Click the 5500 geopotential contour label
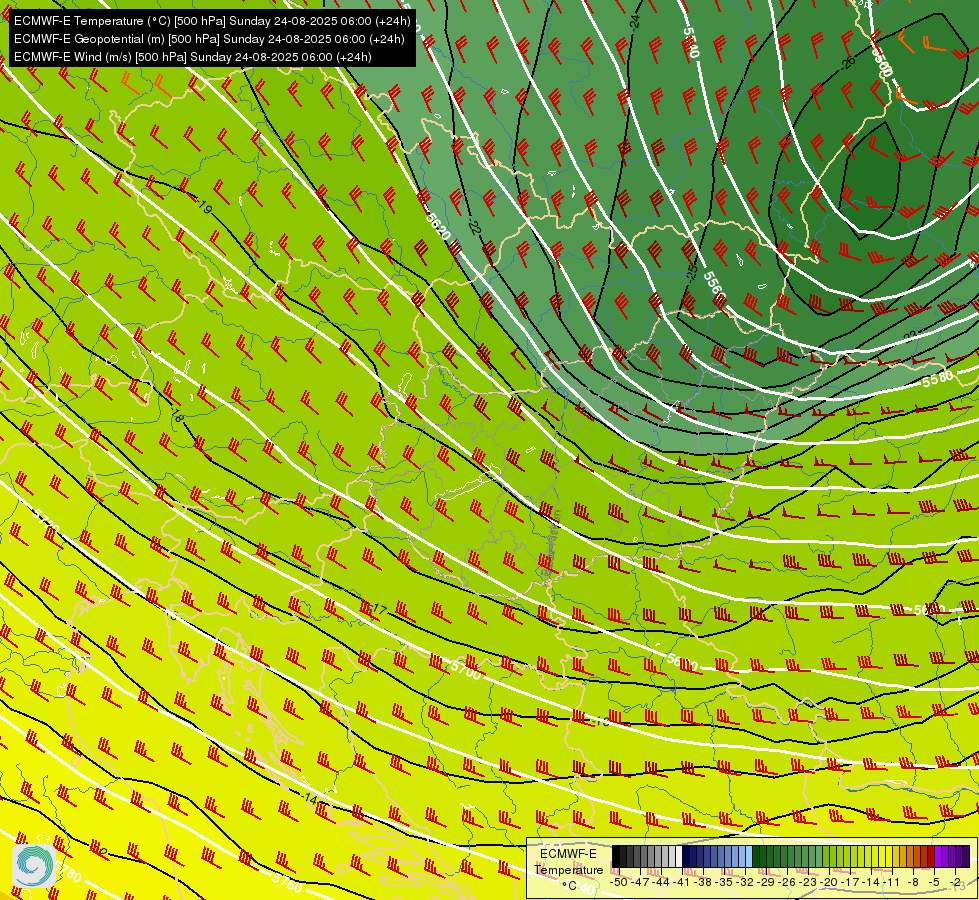This screenshot has height=900, width=979. point(883,62)
